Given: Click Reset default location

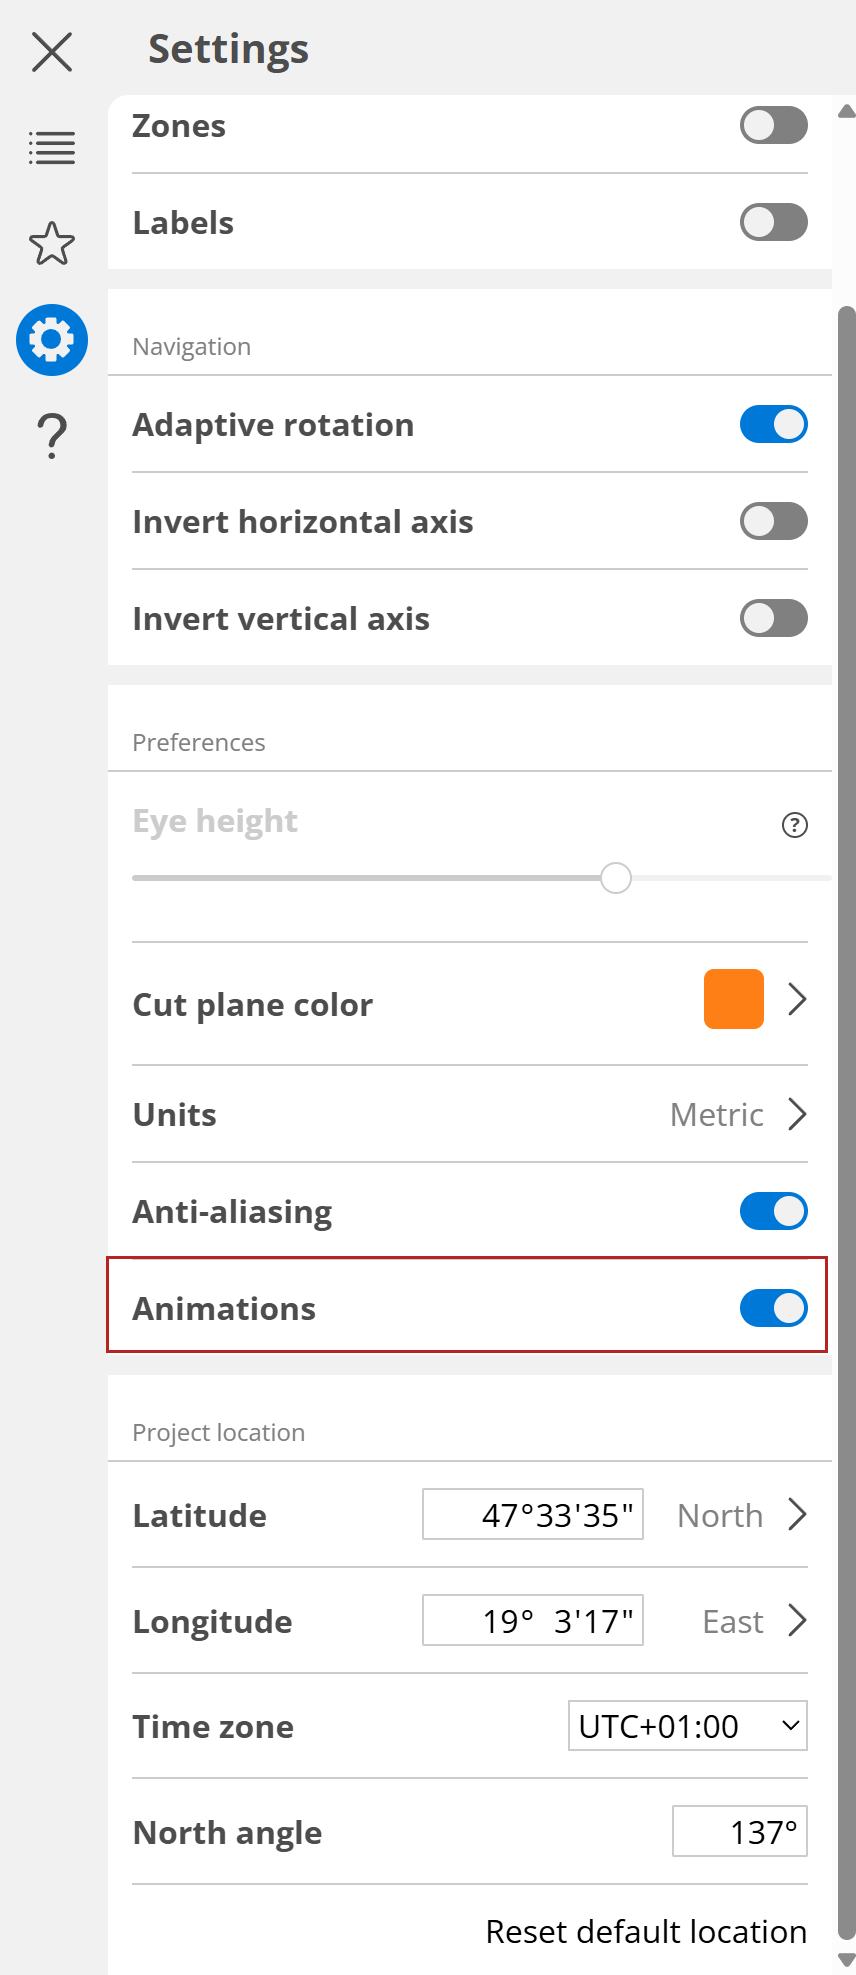Looking at the screenshot, I should coord(646,1932).
